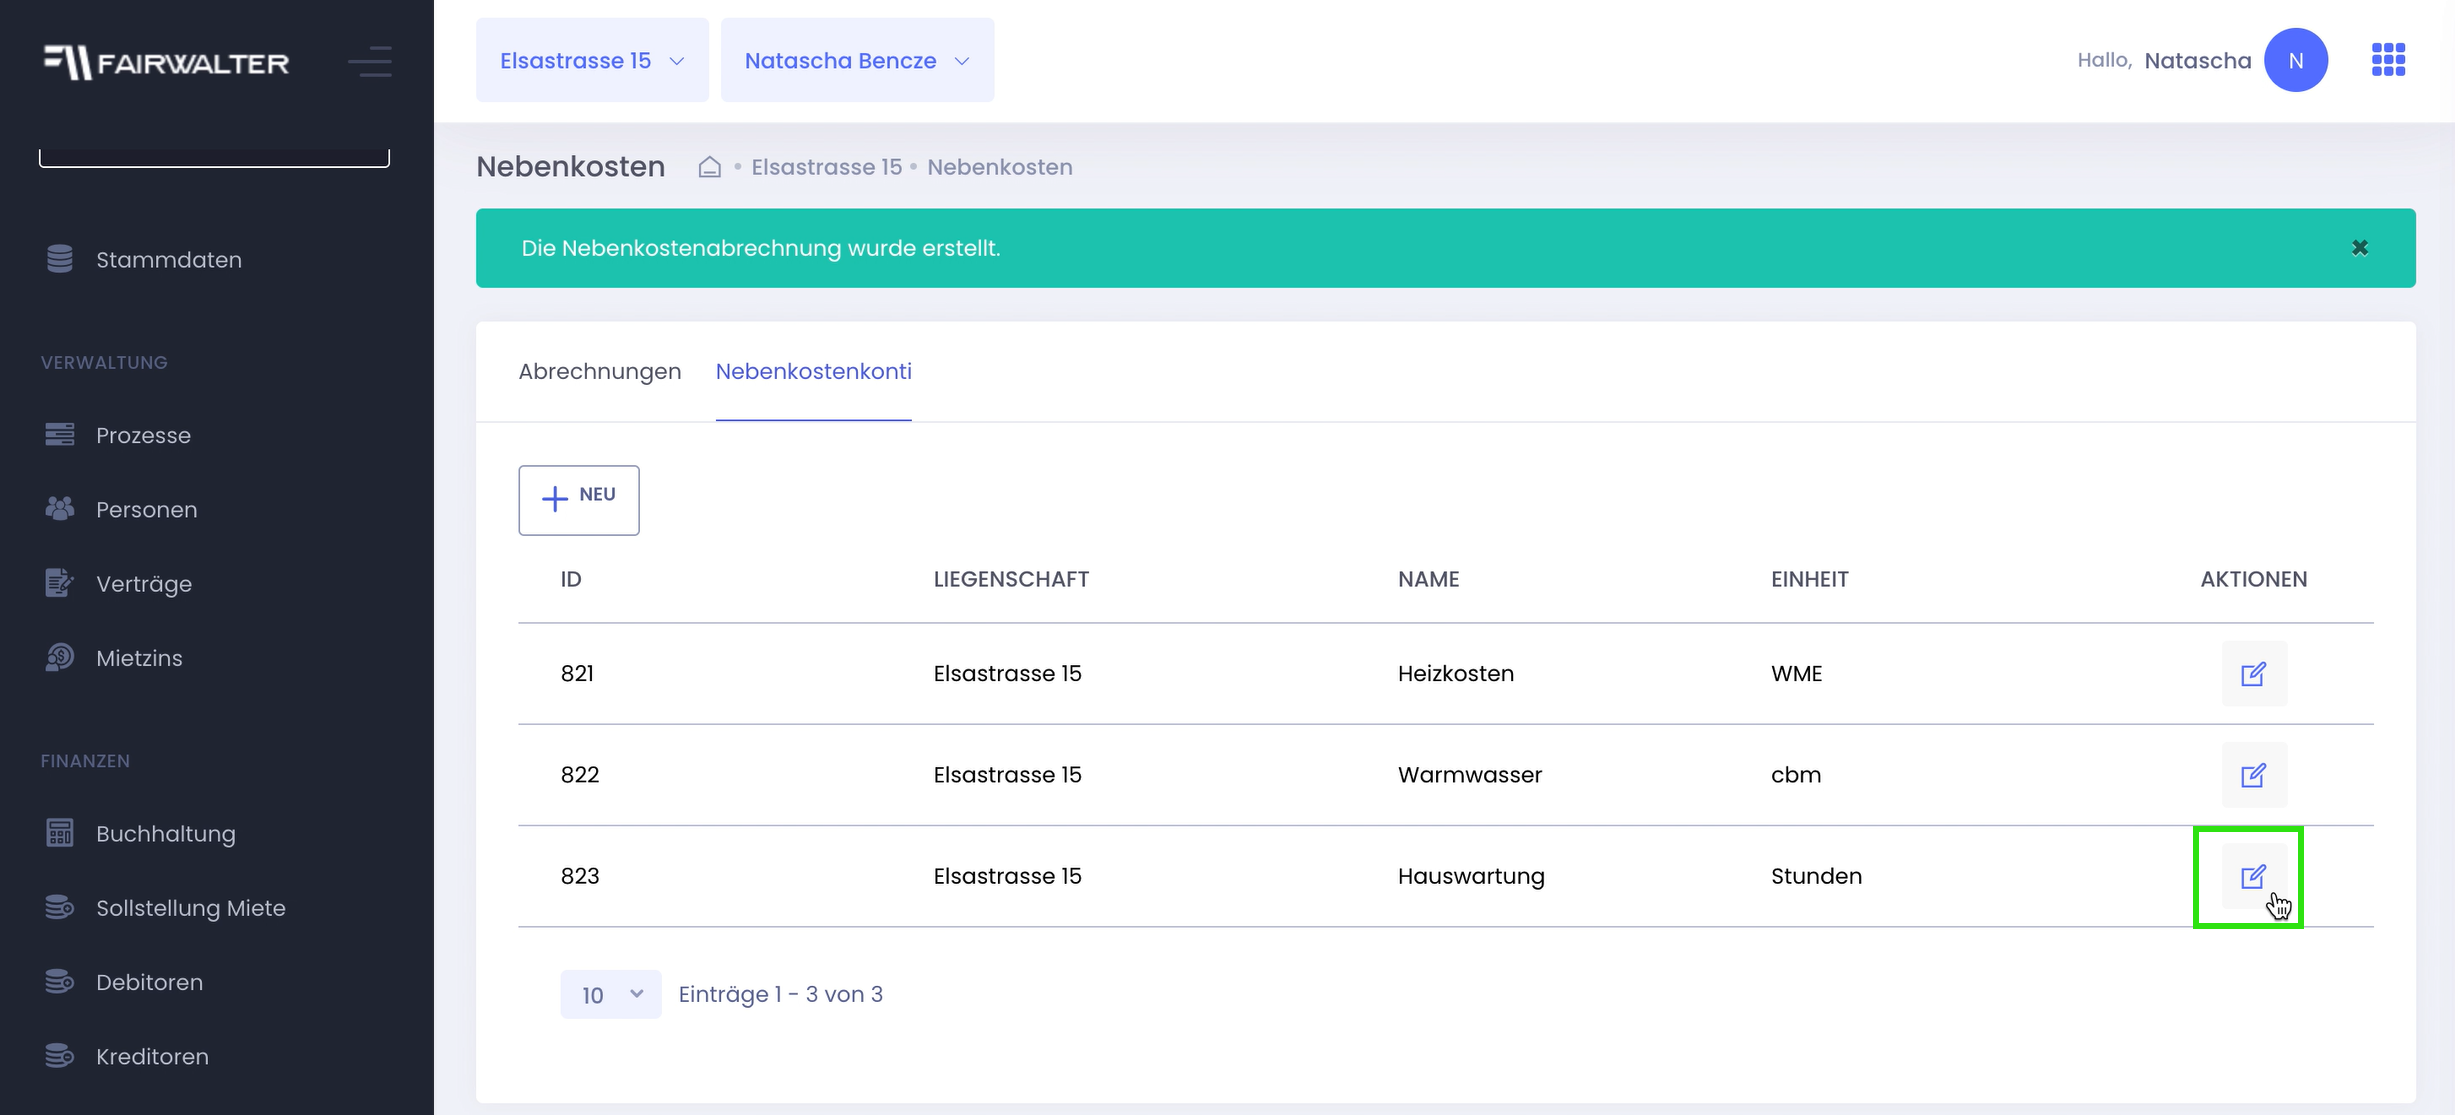Image resolution: width=2455 pixels, height=1115 pixels.
Task: Open the apps grid menu
Action: click(x=2388, y=60)
